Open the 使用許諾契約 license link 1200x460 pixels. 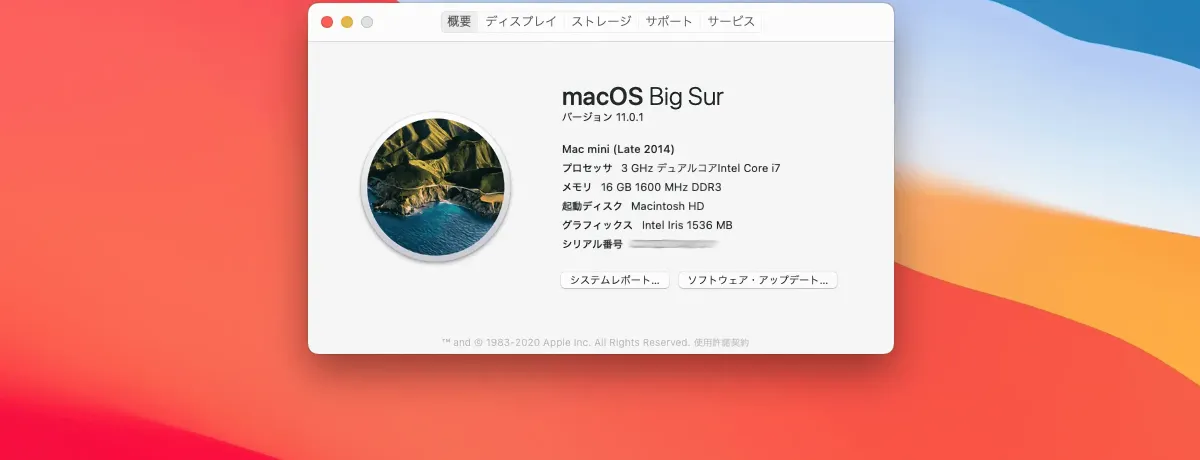pyautogui.click(x=721, y=342)
